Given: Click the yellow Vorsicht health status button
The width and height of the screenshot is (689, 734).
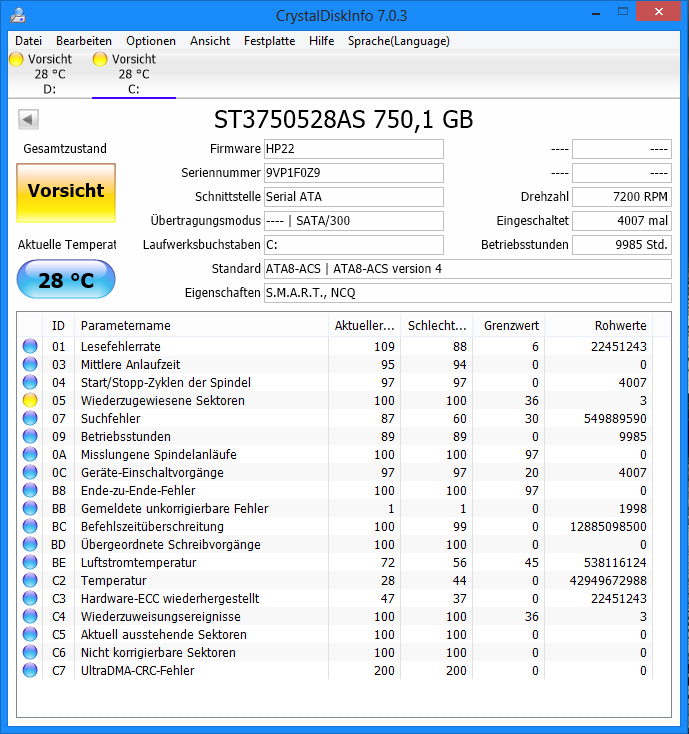Looking at the screenshot, I should pos(66,192).
